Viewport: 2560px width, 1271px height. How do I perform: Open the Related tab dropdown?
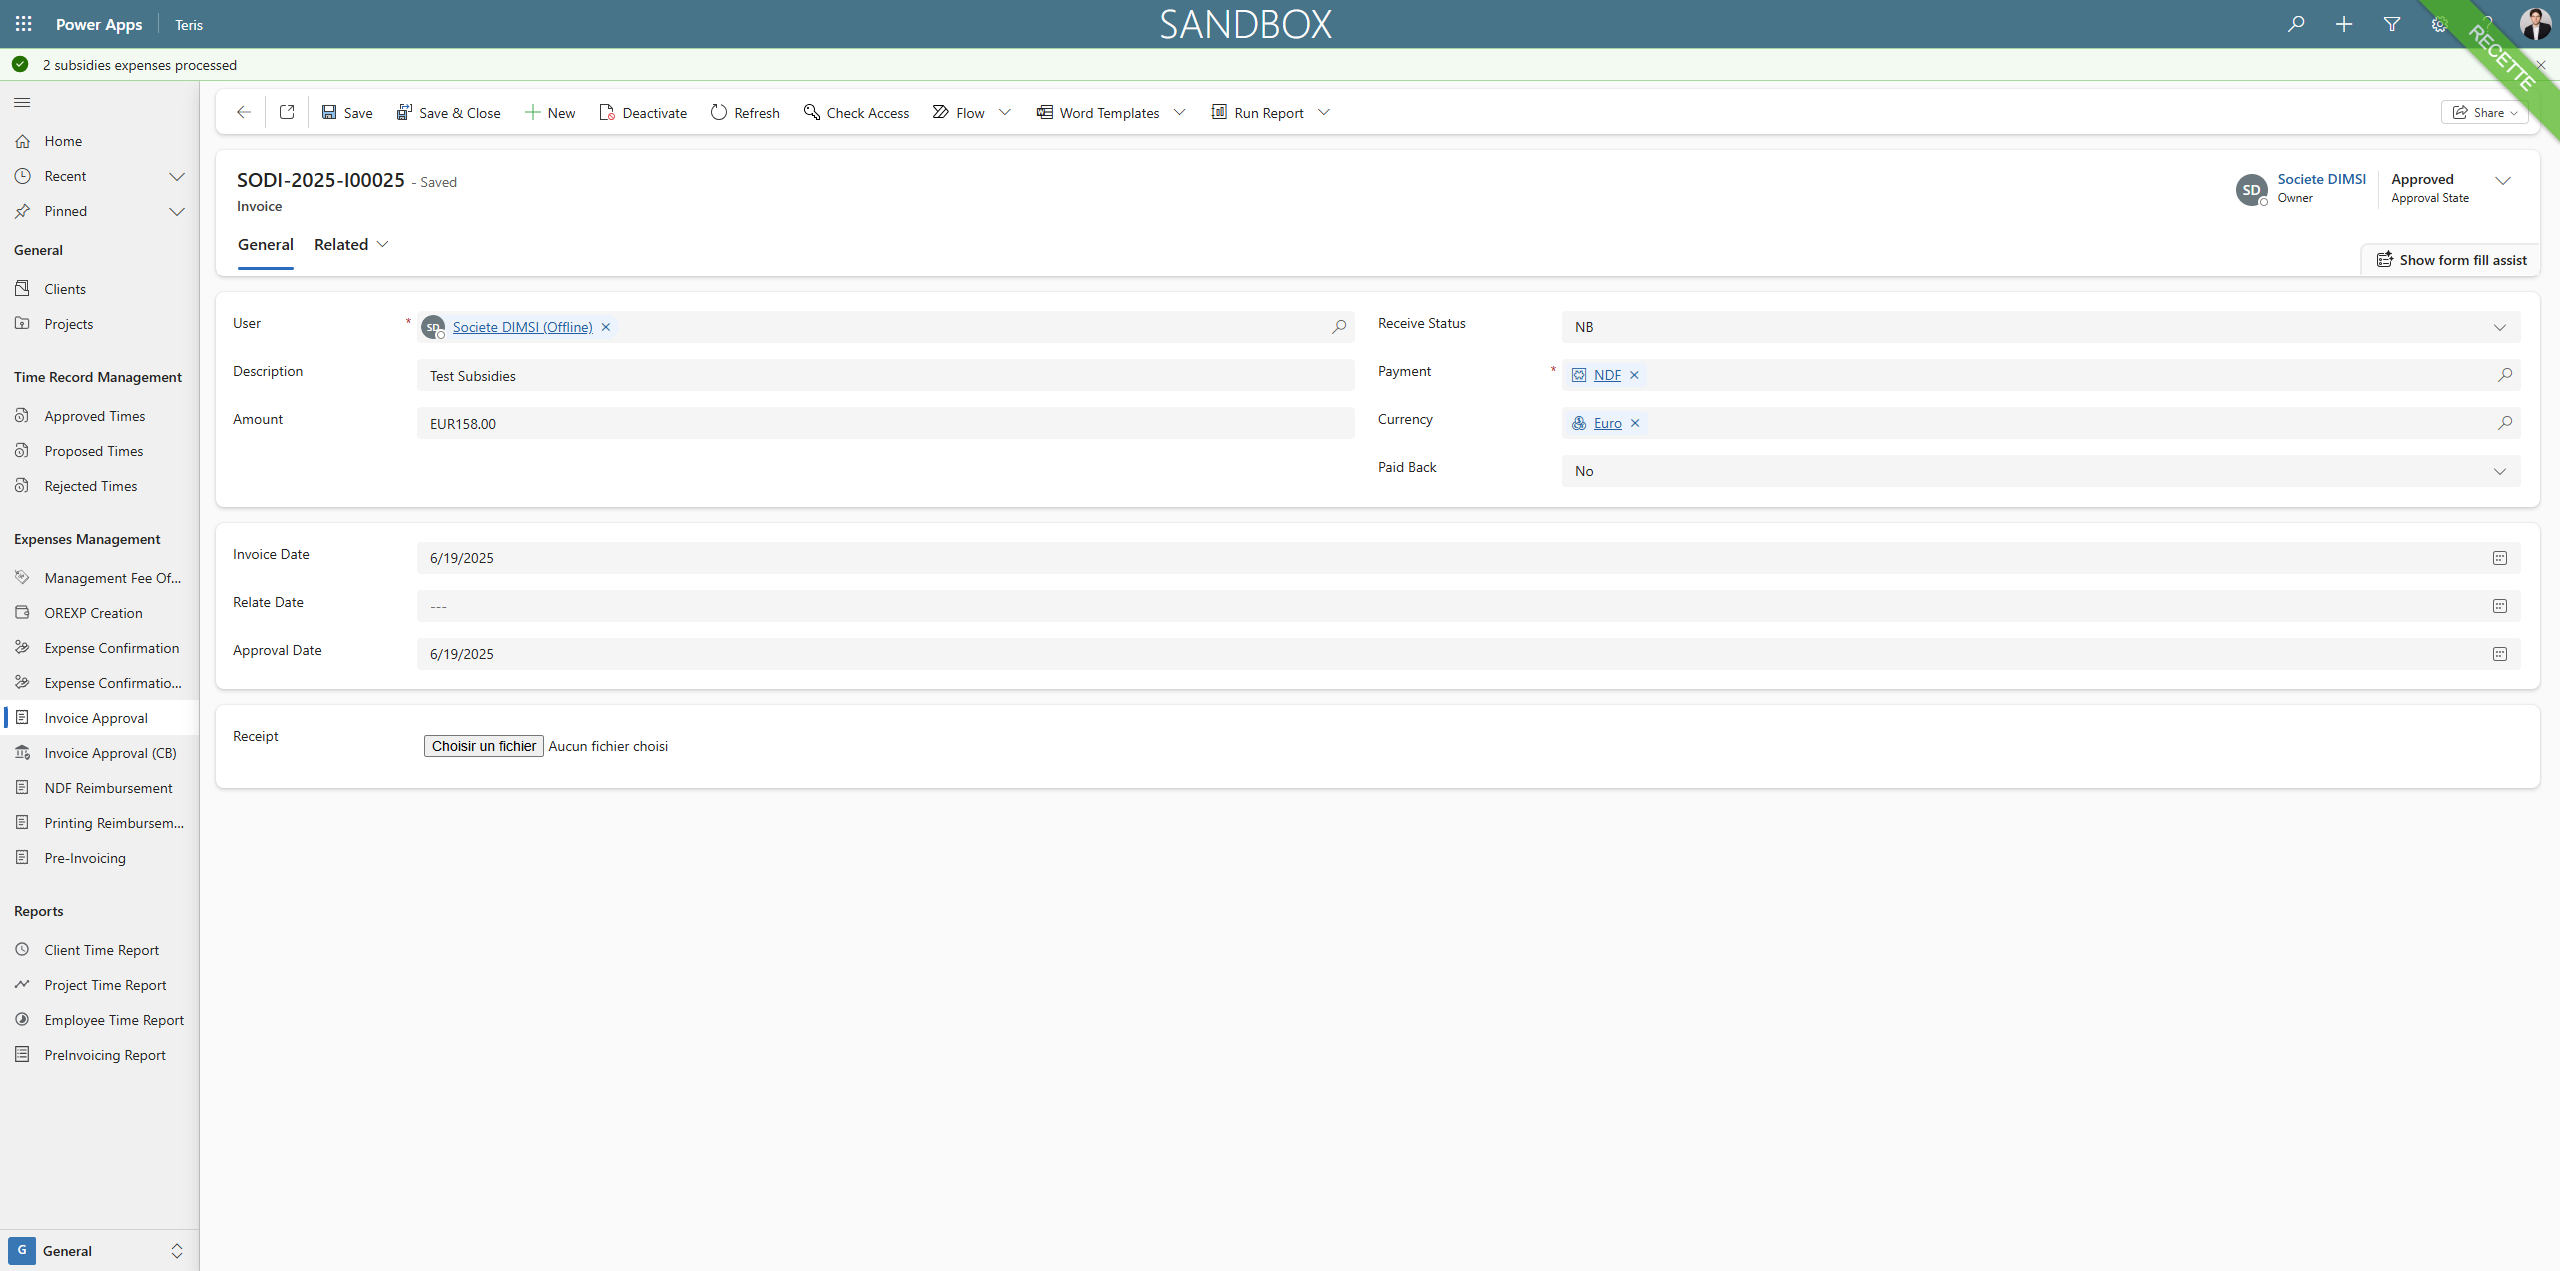pyautogui.click(x=351, y=245)
